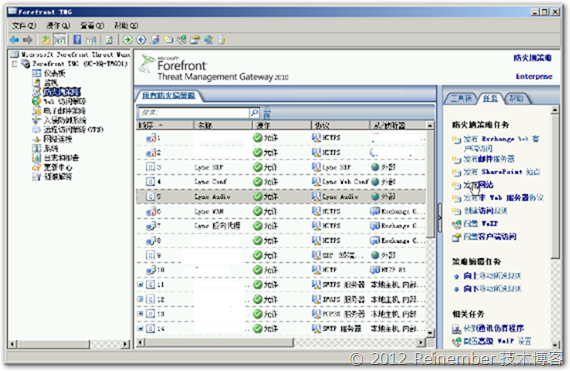Select the 任务 tab
This screenshot has width=570, height=371.
click(490, 98)
